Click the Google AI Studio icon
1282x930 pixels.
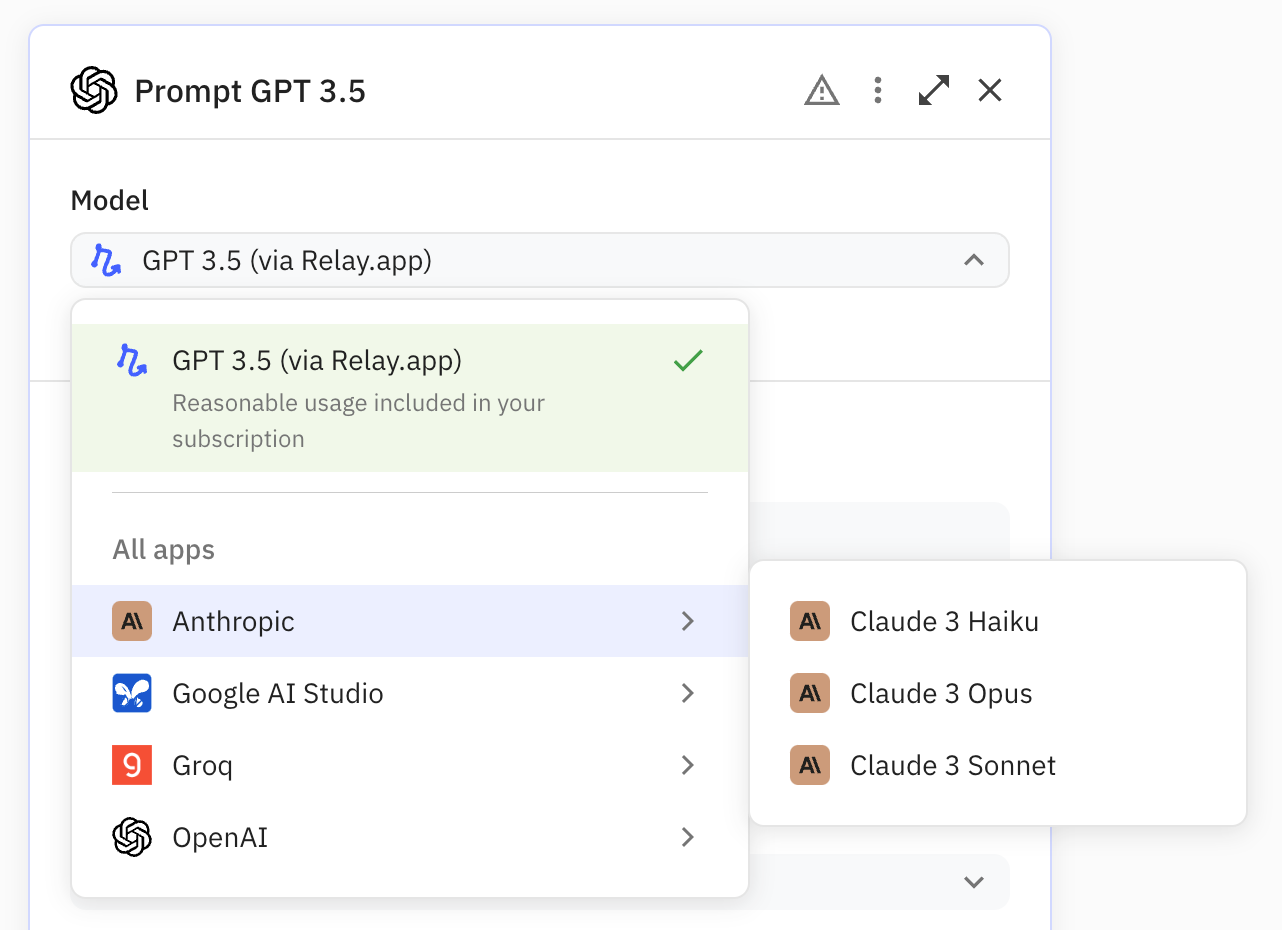(x=132, y=693)
